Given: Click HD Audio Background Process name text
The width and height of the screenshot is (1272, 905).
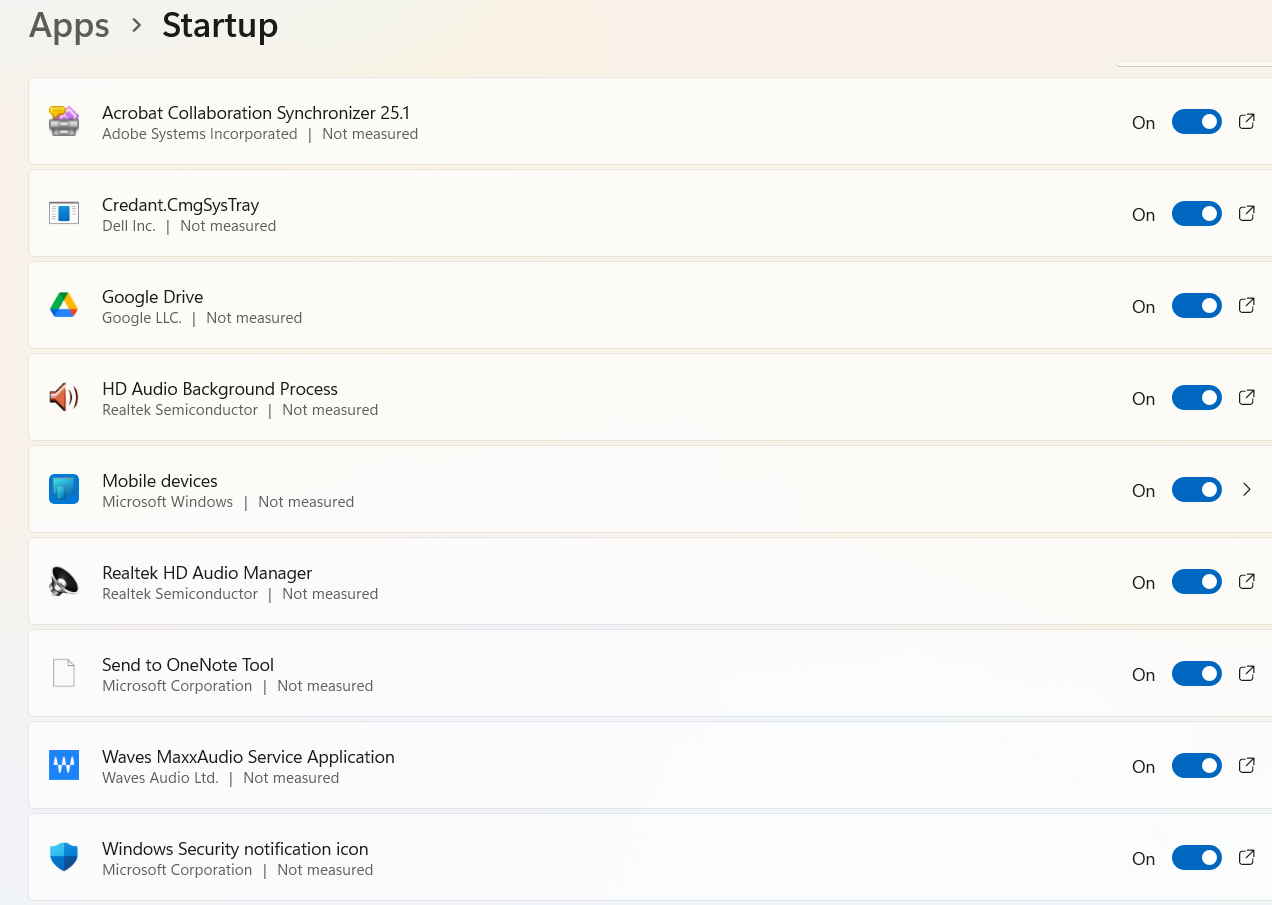Looking at the screenshot, I should (x=220, y=389).
